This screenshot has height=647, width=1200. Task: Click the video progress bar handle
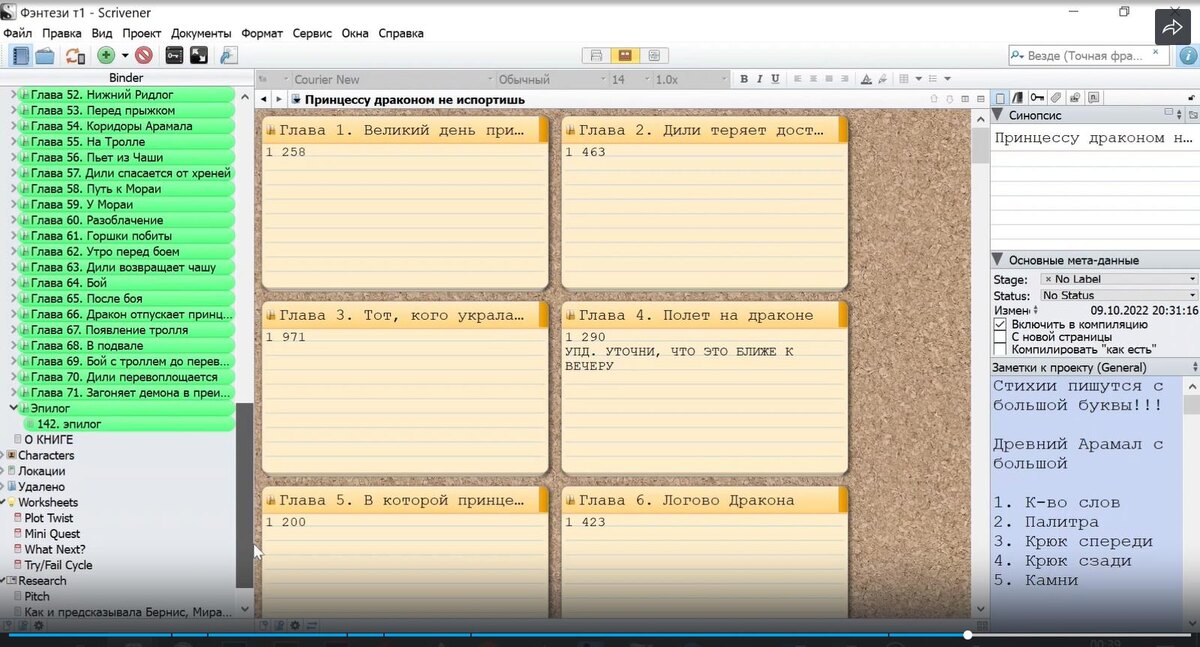click(x=968, y=635)
